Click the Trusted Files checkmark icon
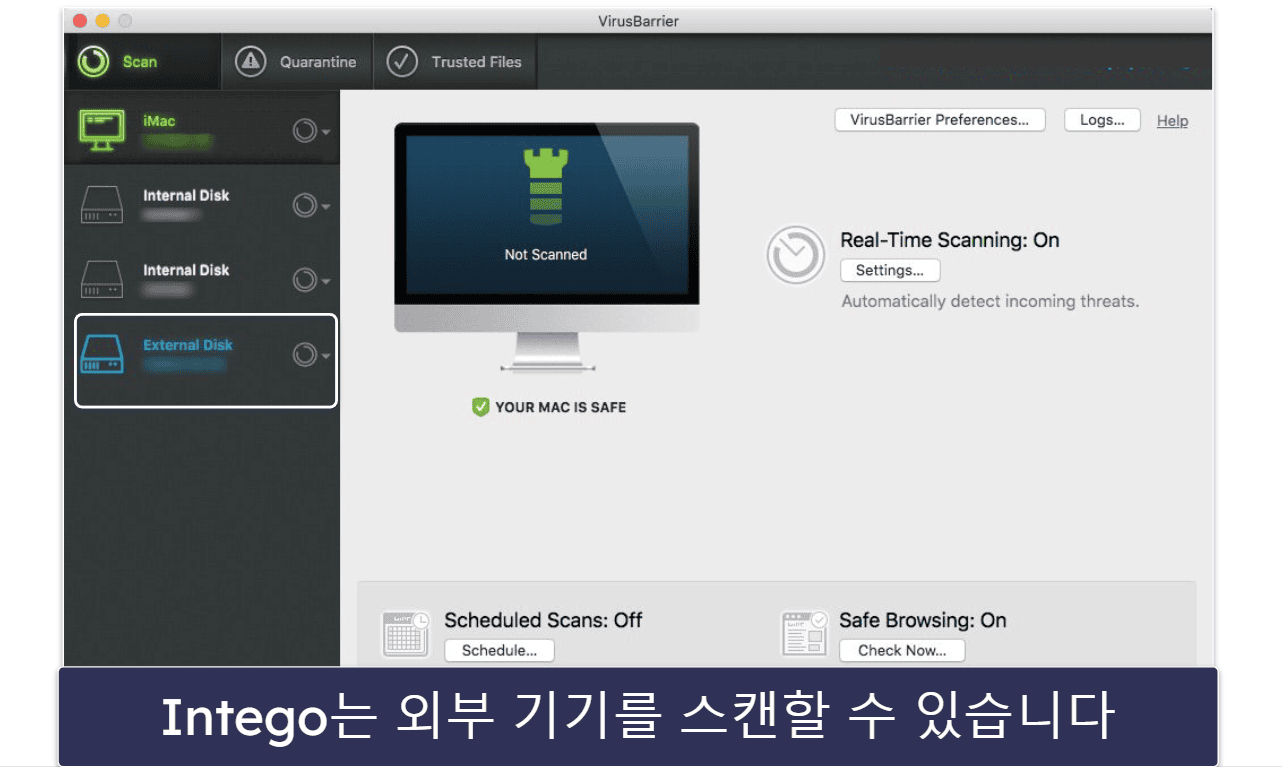The height and width of the screenshot is (767, 1282). [402, 62]
